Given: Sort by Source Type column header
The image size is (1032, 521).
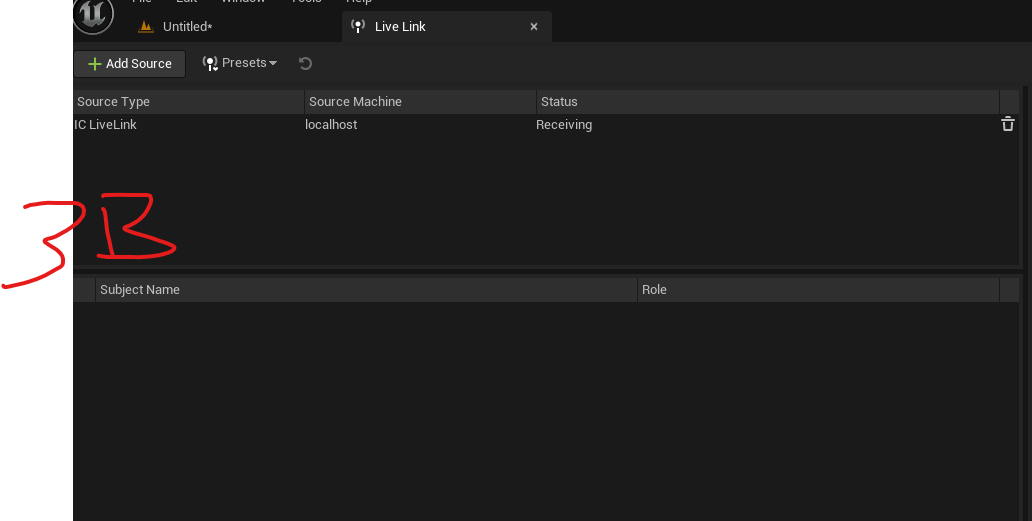Looking at the screenshot, I should click(x=189, y=102).
